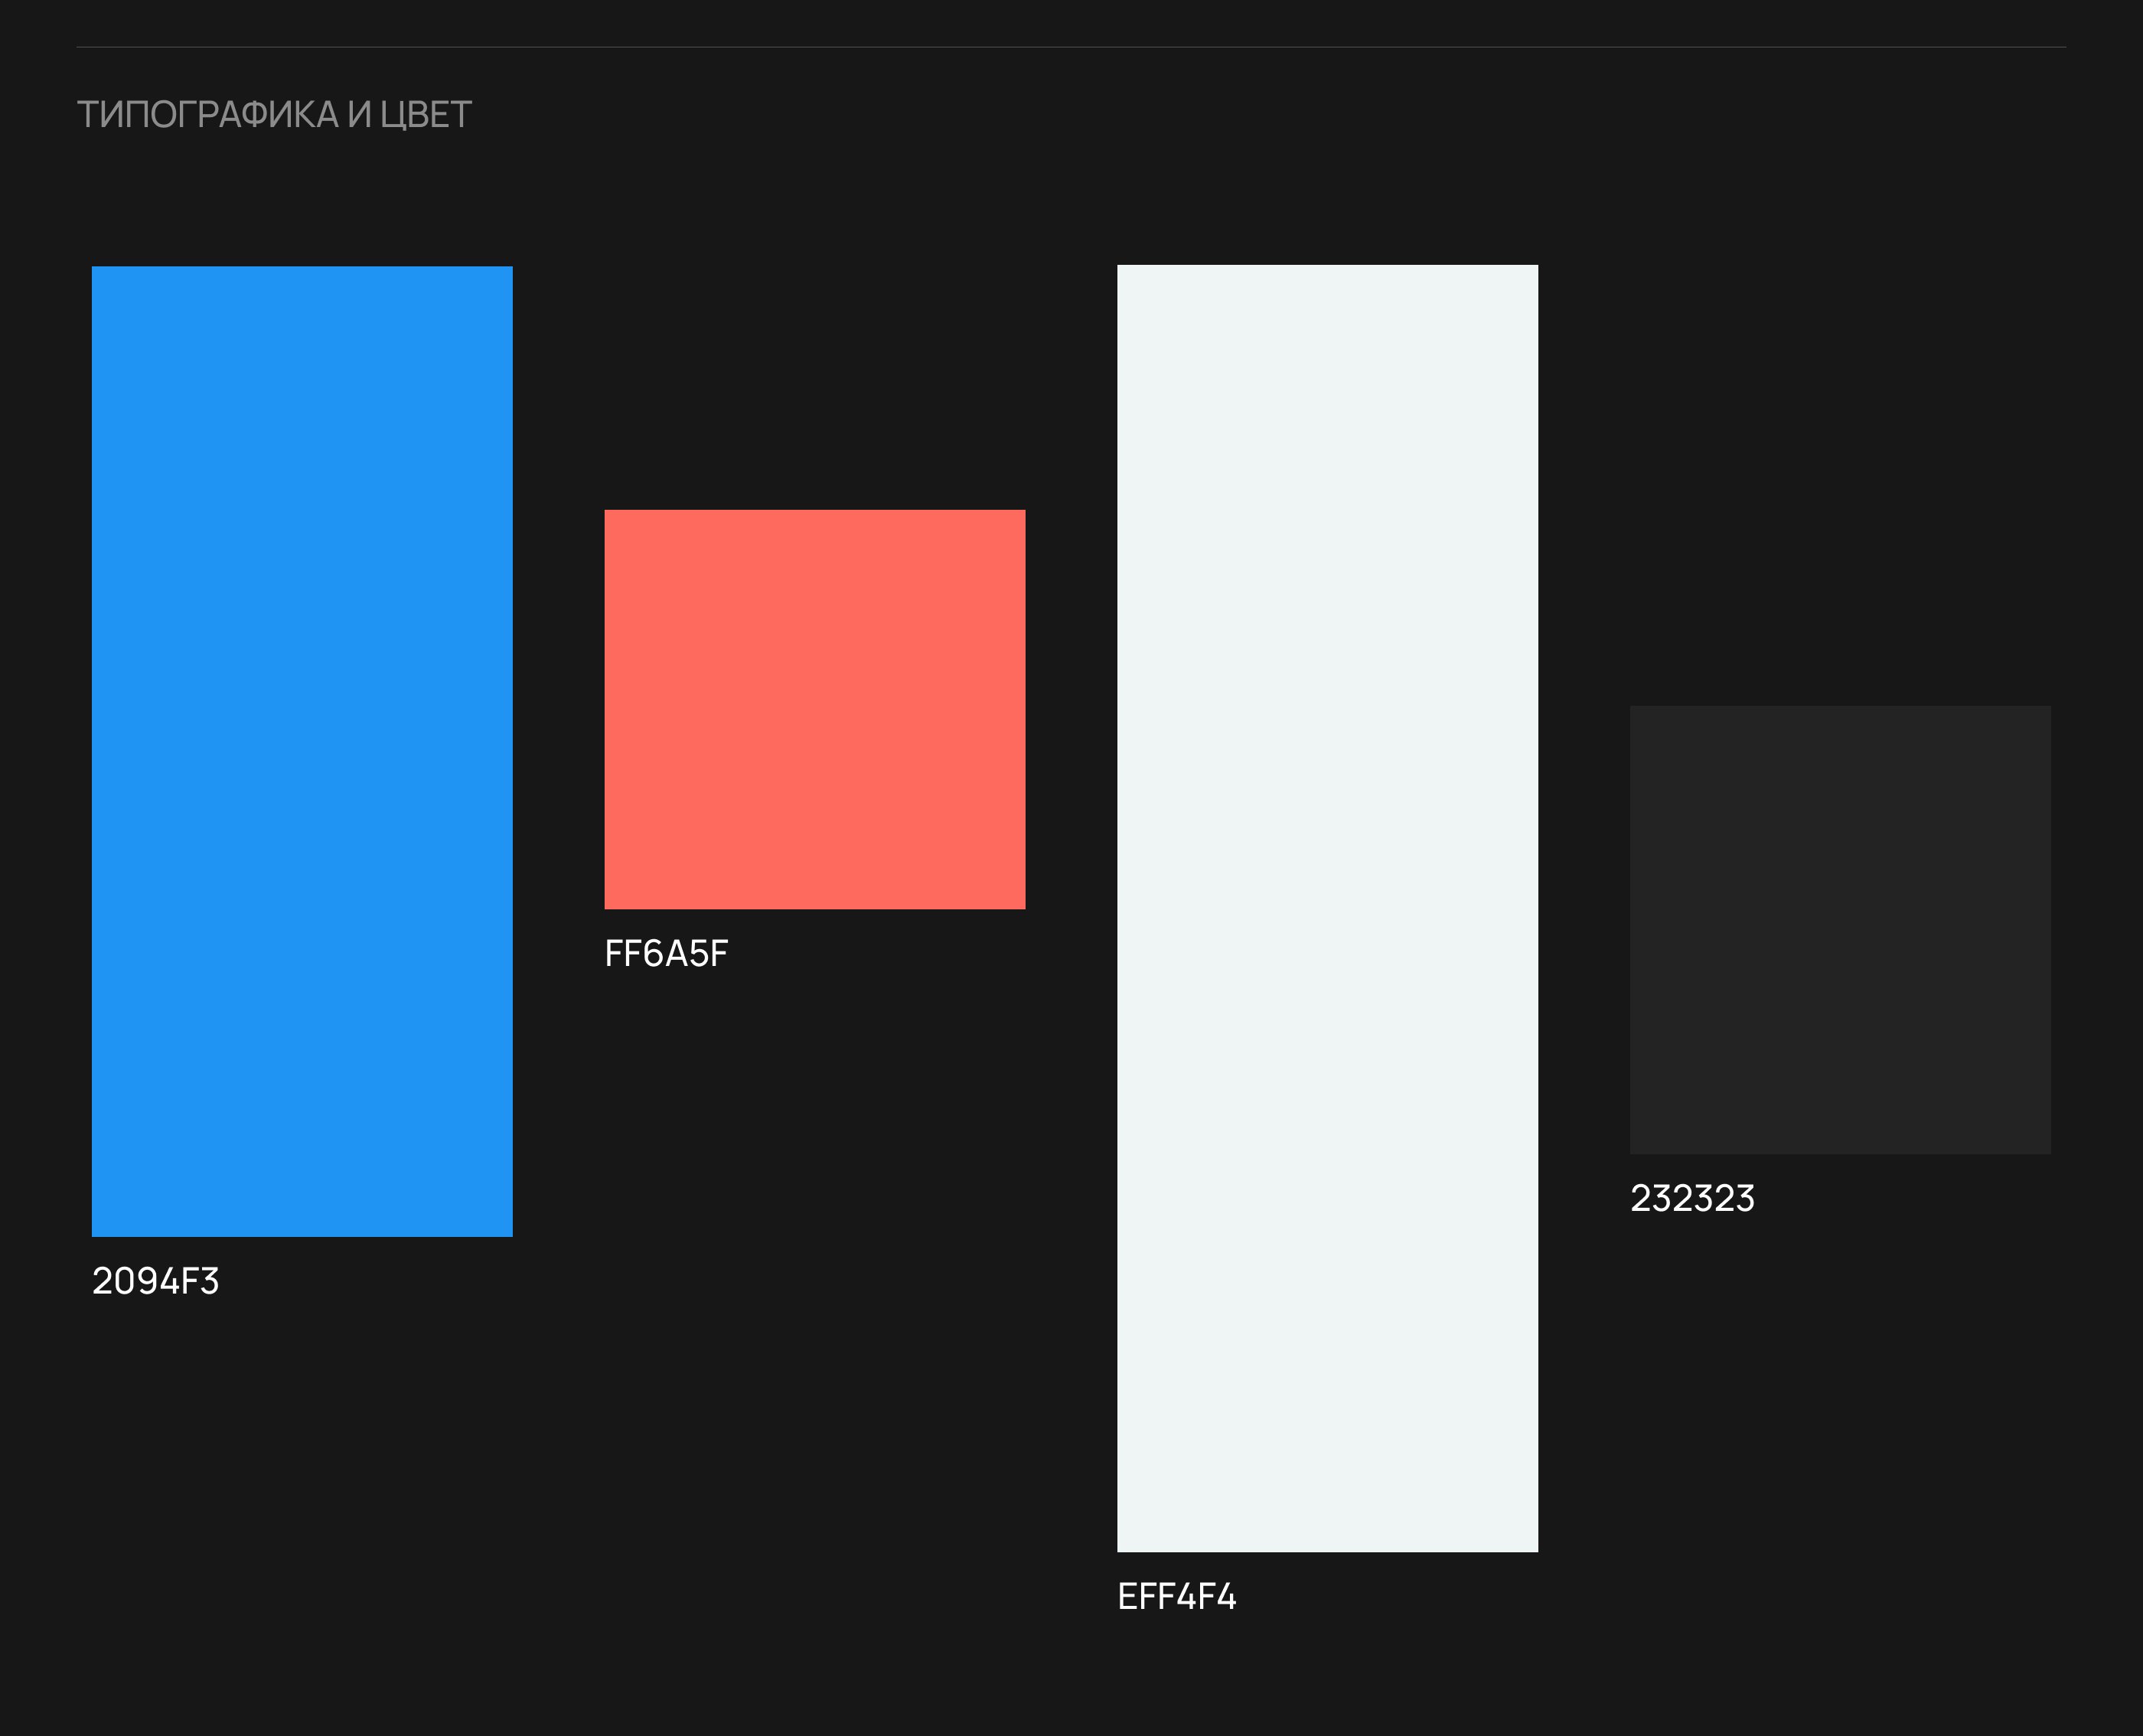Click the label beneath the coral swatch

pos(666,954)
